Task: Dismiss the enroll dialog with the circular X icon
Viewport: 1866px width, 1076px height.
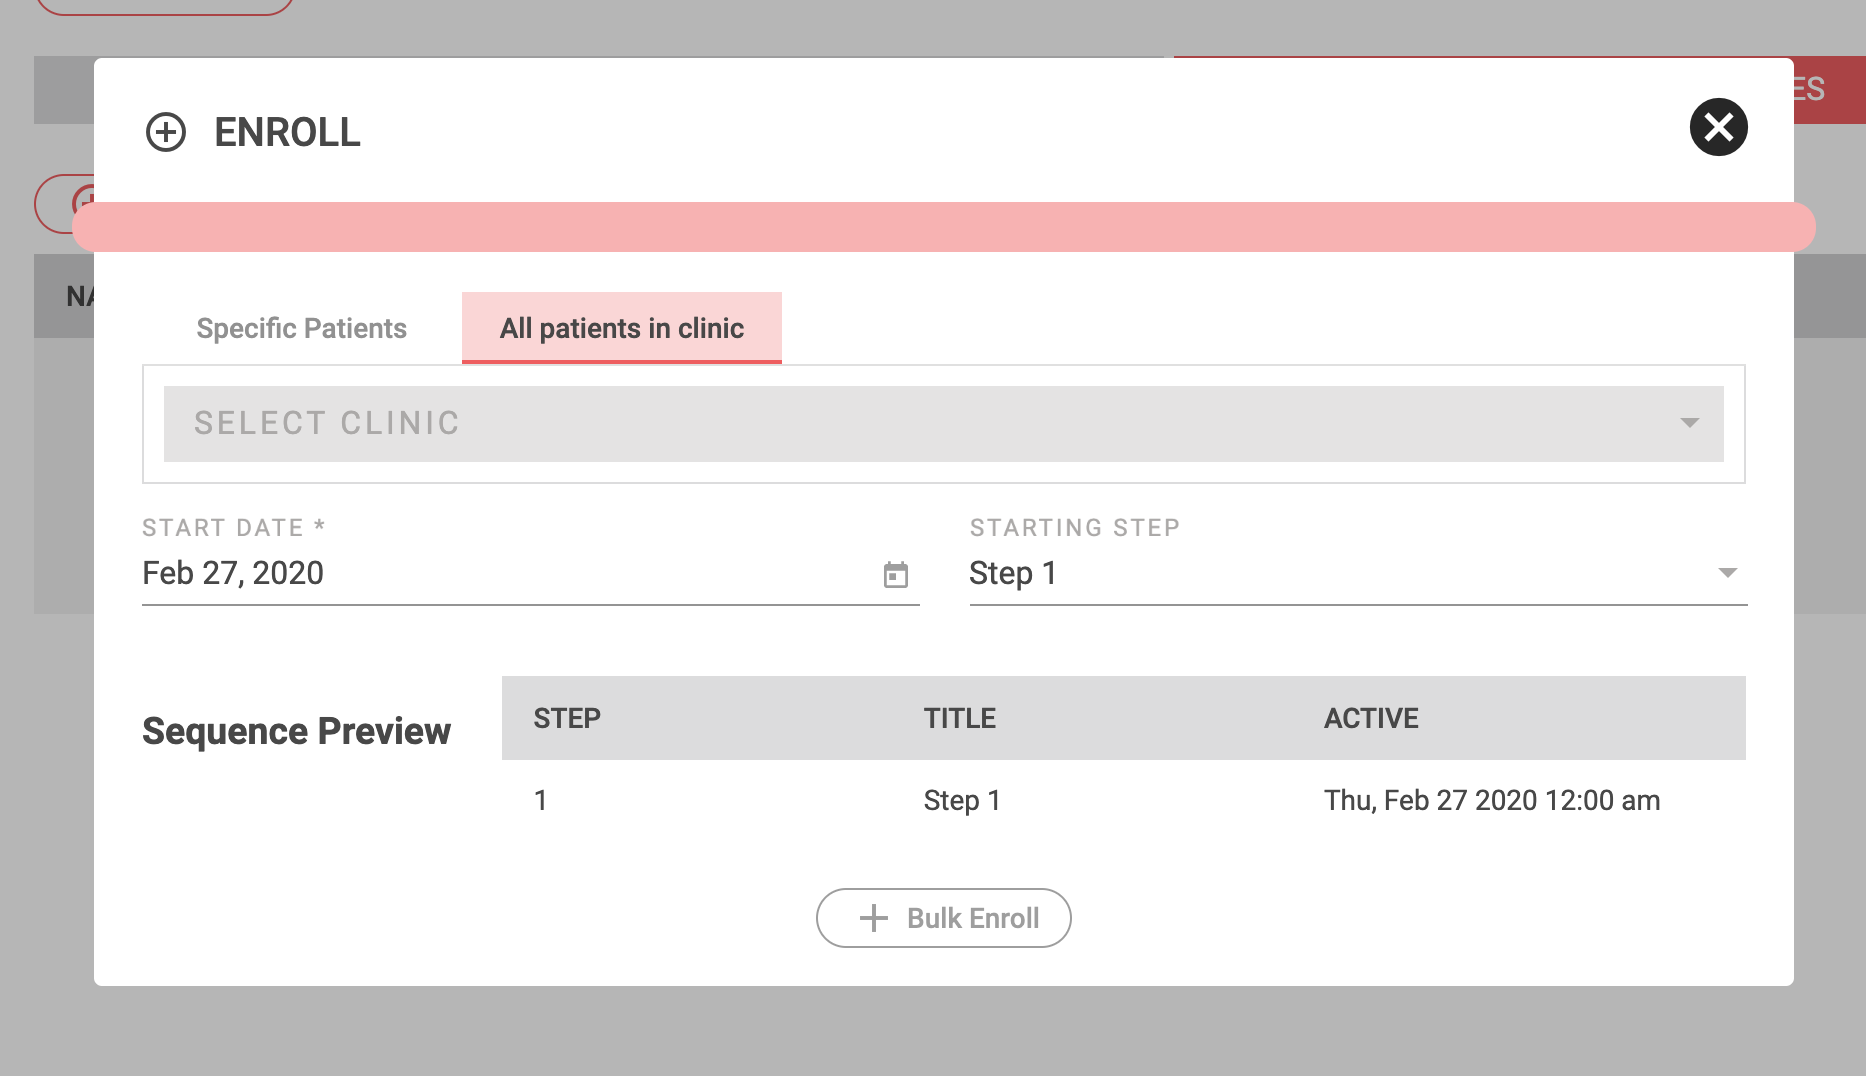Action: (1720, 128)
